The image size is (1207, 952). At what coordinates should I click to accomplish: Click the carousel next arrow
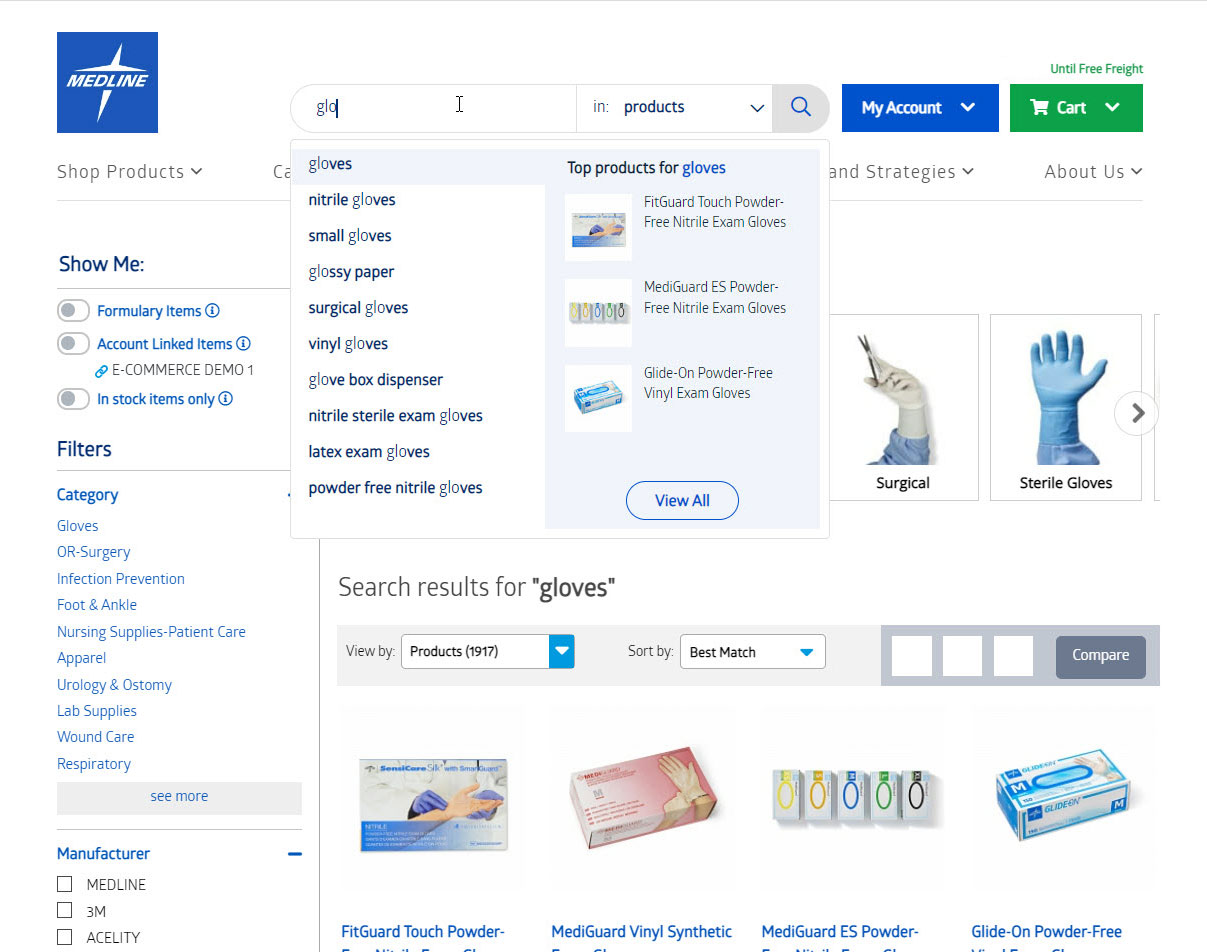click(1137, 413)
